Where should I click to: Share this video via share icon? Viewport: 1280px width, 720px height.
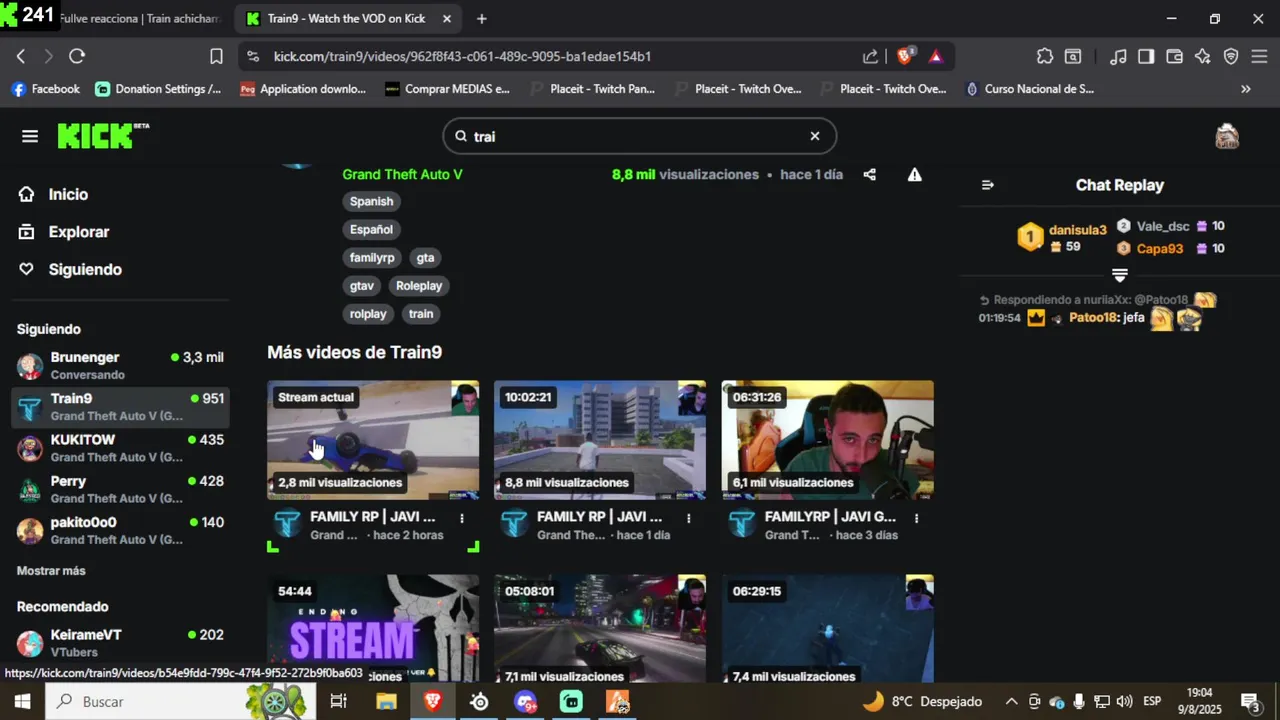pos(869,174)
